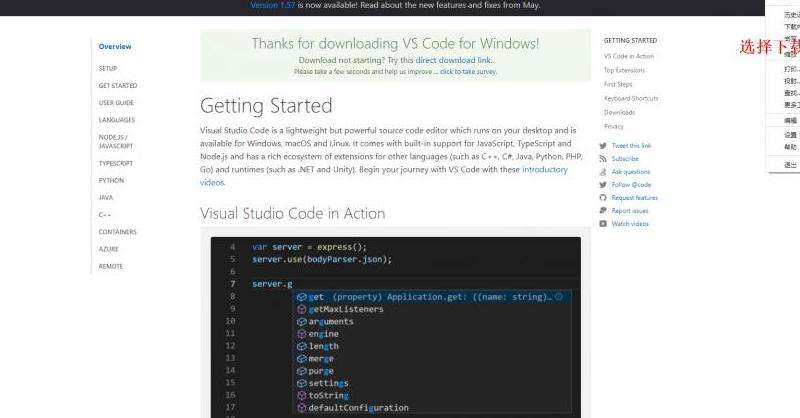Choose 投射 in the browser menu
Screen dimensions: 800x418
pyautogui.click(x=791, y=81)
